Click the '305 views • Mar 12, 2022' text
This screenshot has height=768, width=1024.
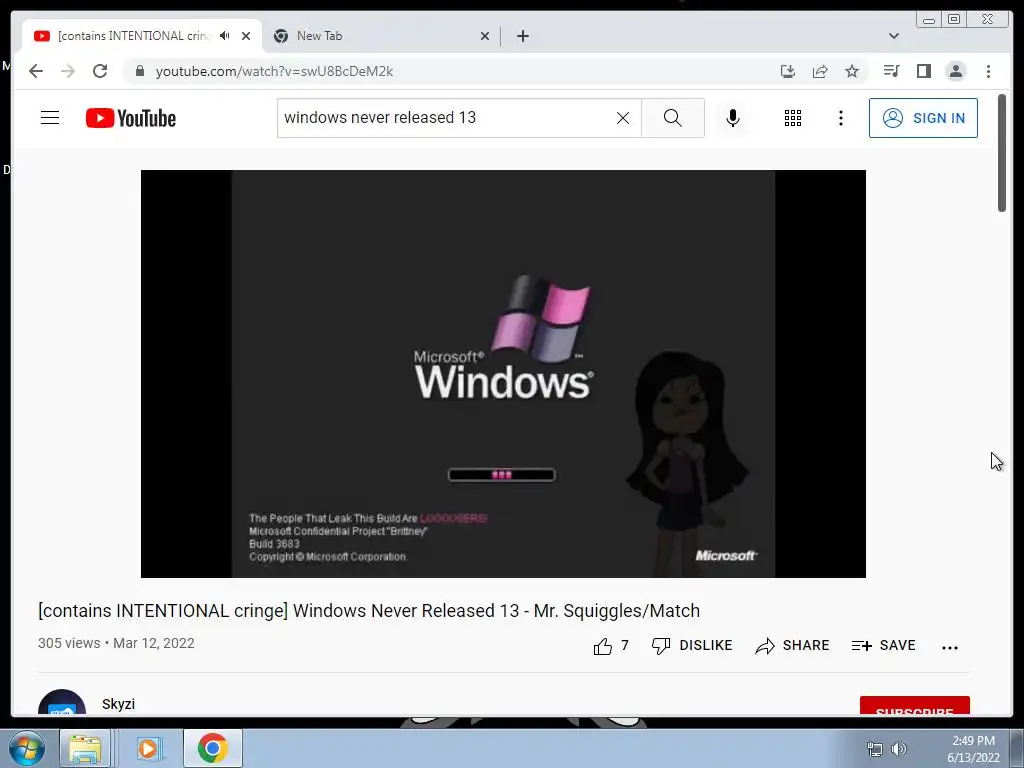pyautogui.click(x=116, y=643)
